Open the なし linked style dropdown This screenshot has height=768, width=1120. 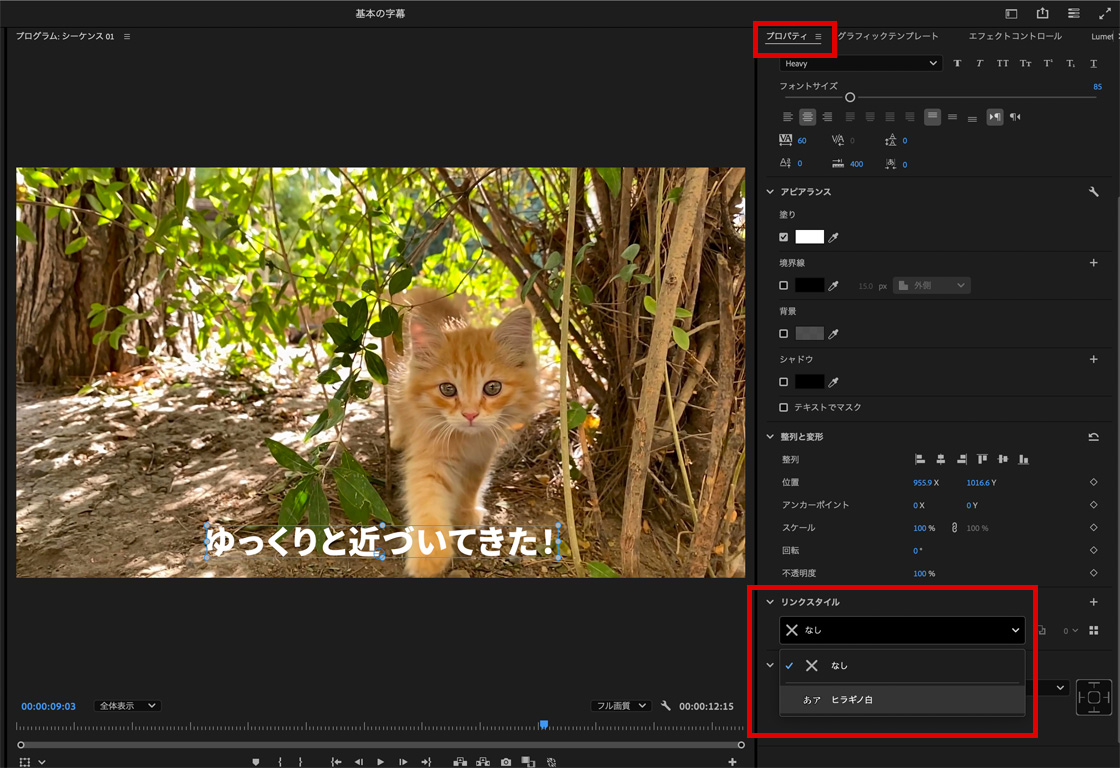tap(902, 630)
